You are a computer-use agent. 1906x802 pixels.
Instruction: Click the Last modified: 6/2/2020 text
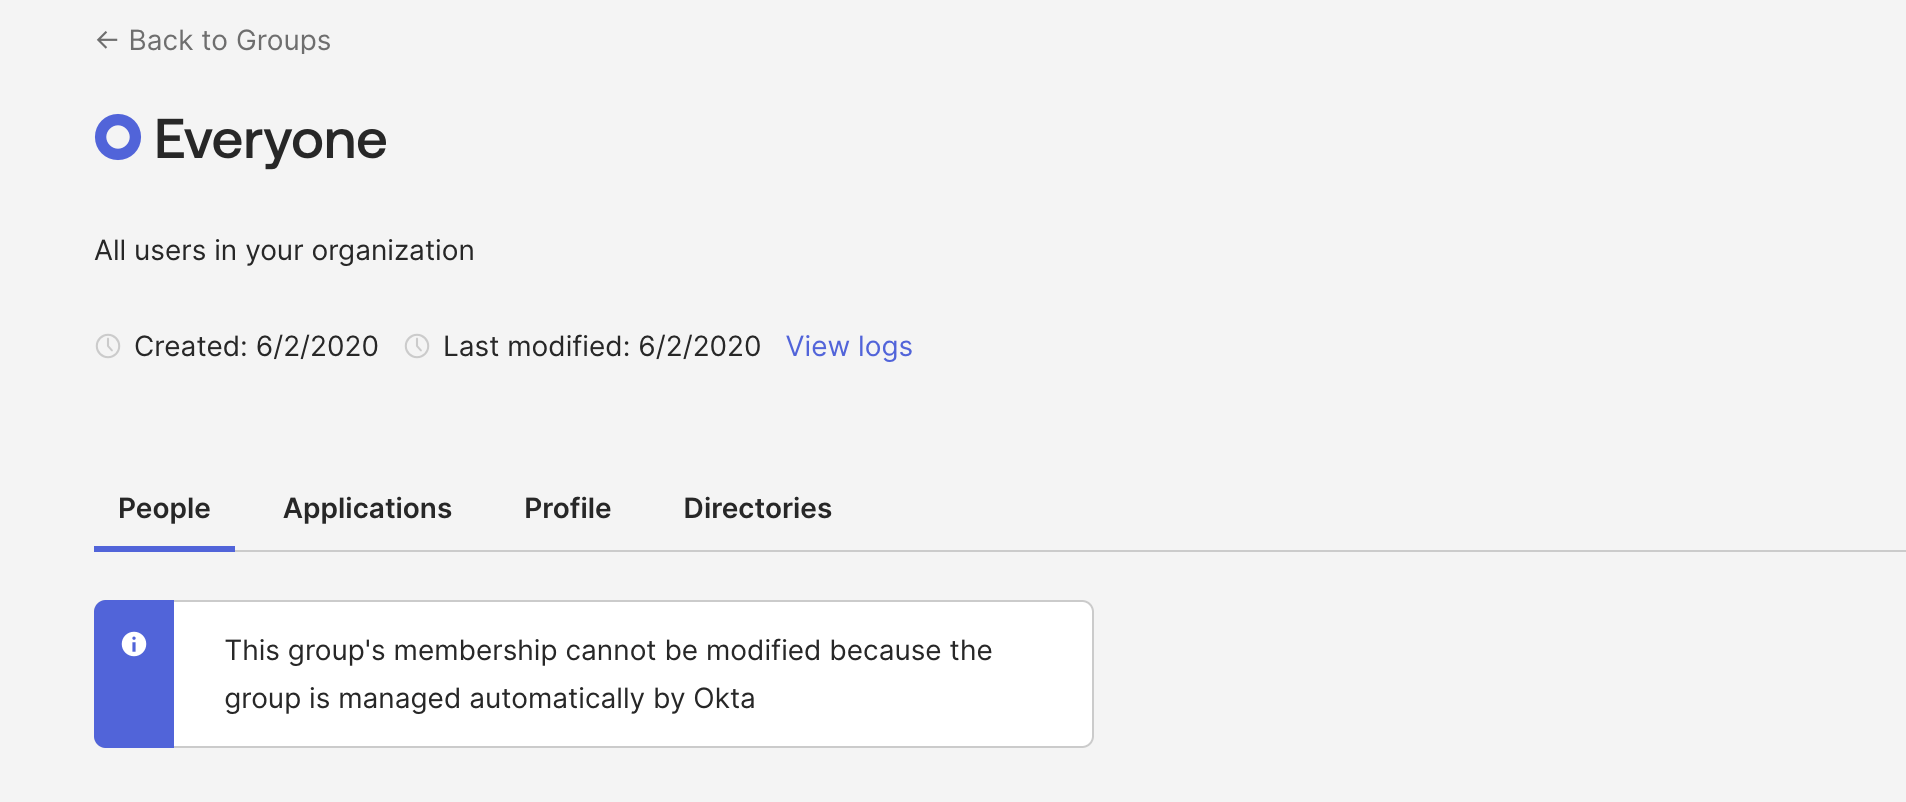pos(601,346)
